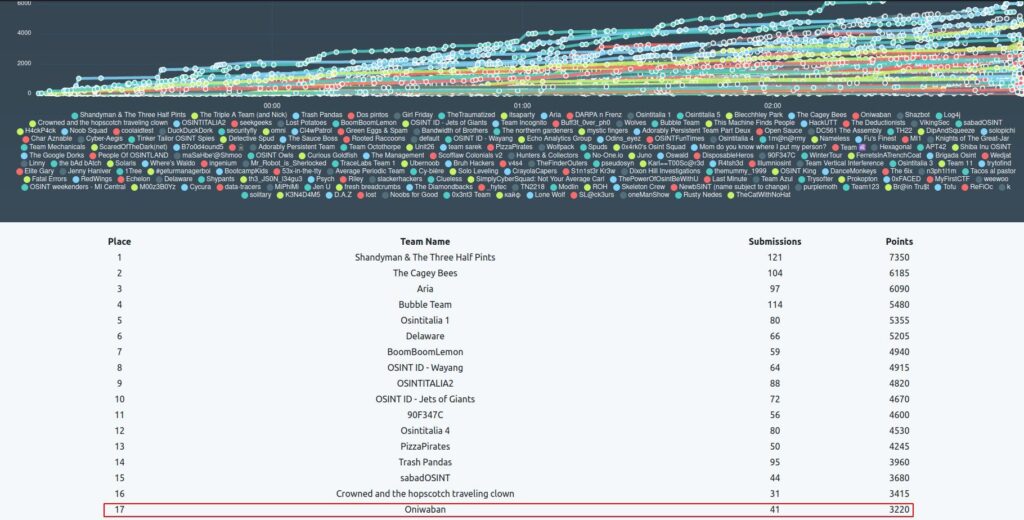Click the 02:00 time axis label

point(772,105)
